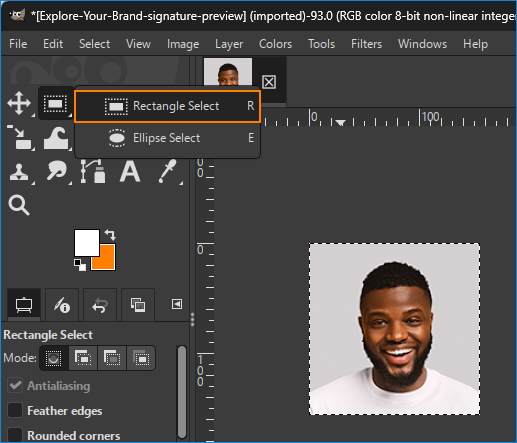
Task: Choose Ellipse Select from the flyout
Action: (167, 138)
